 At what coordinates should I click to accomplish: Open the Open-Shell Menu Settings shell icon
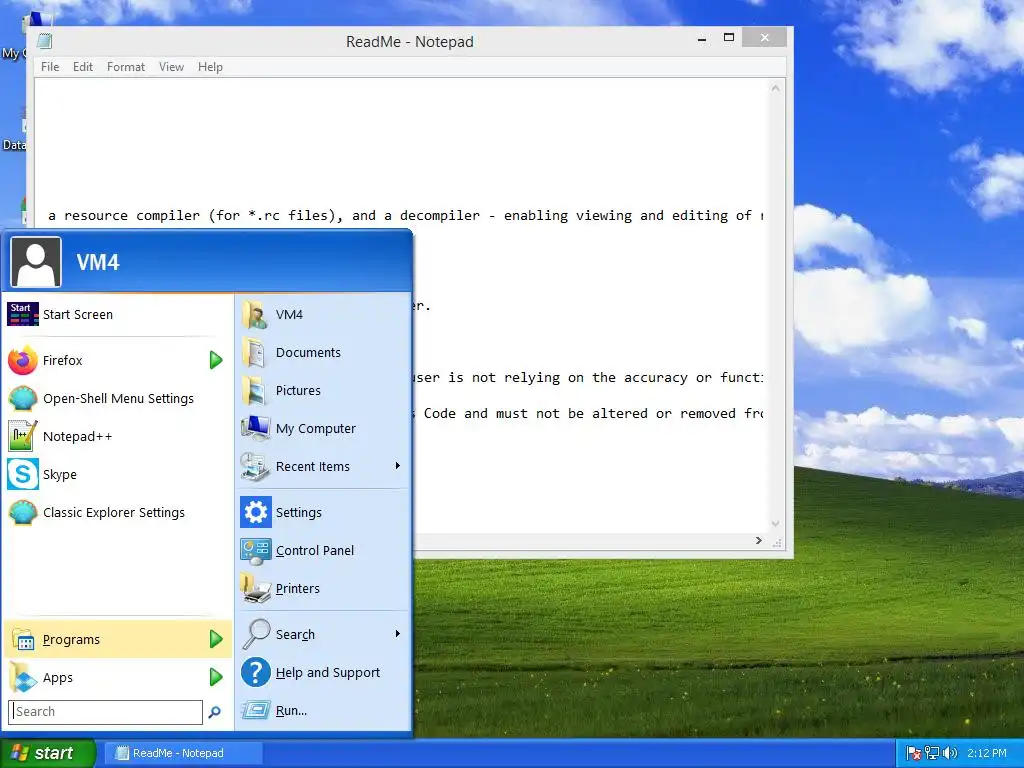coord(22,398)
